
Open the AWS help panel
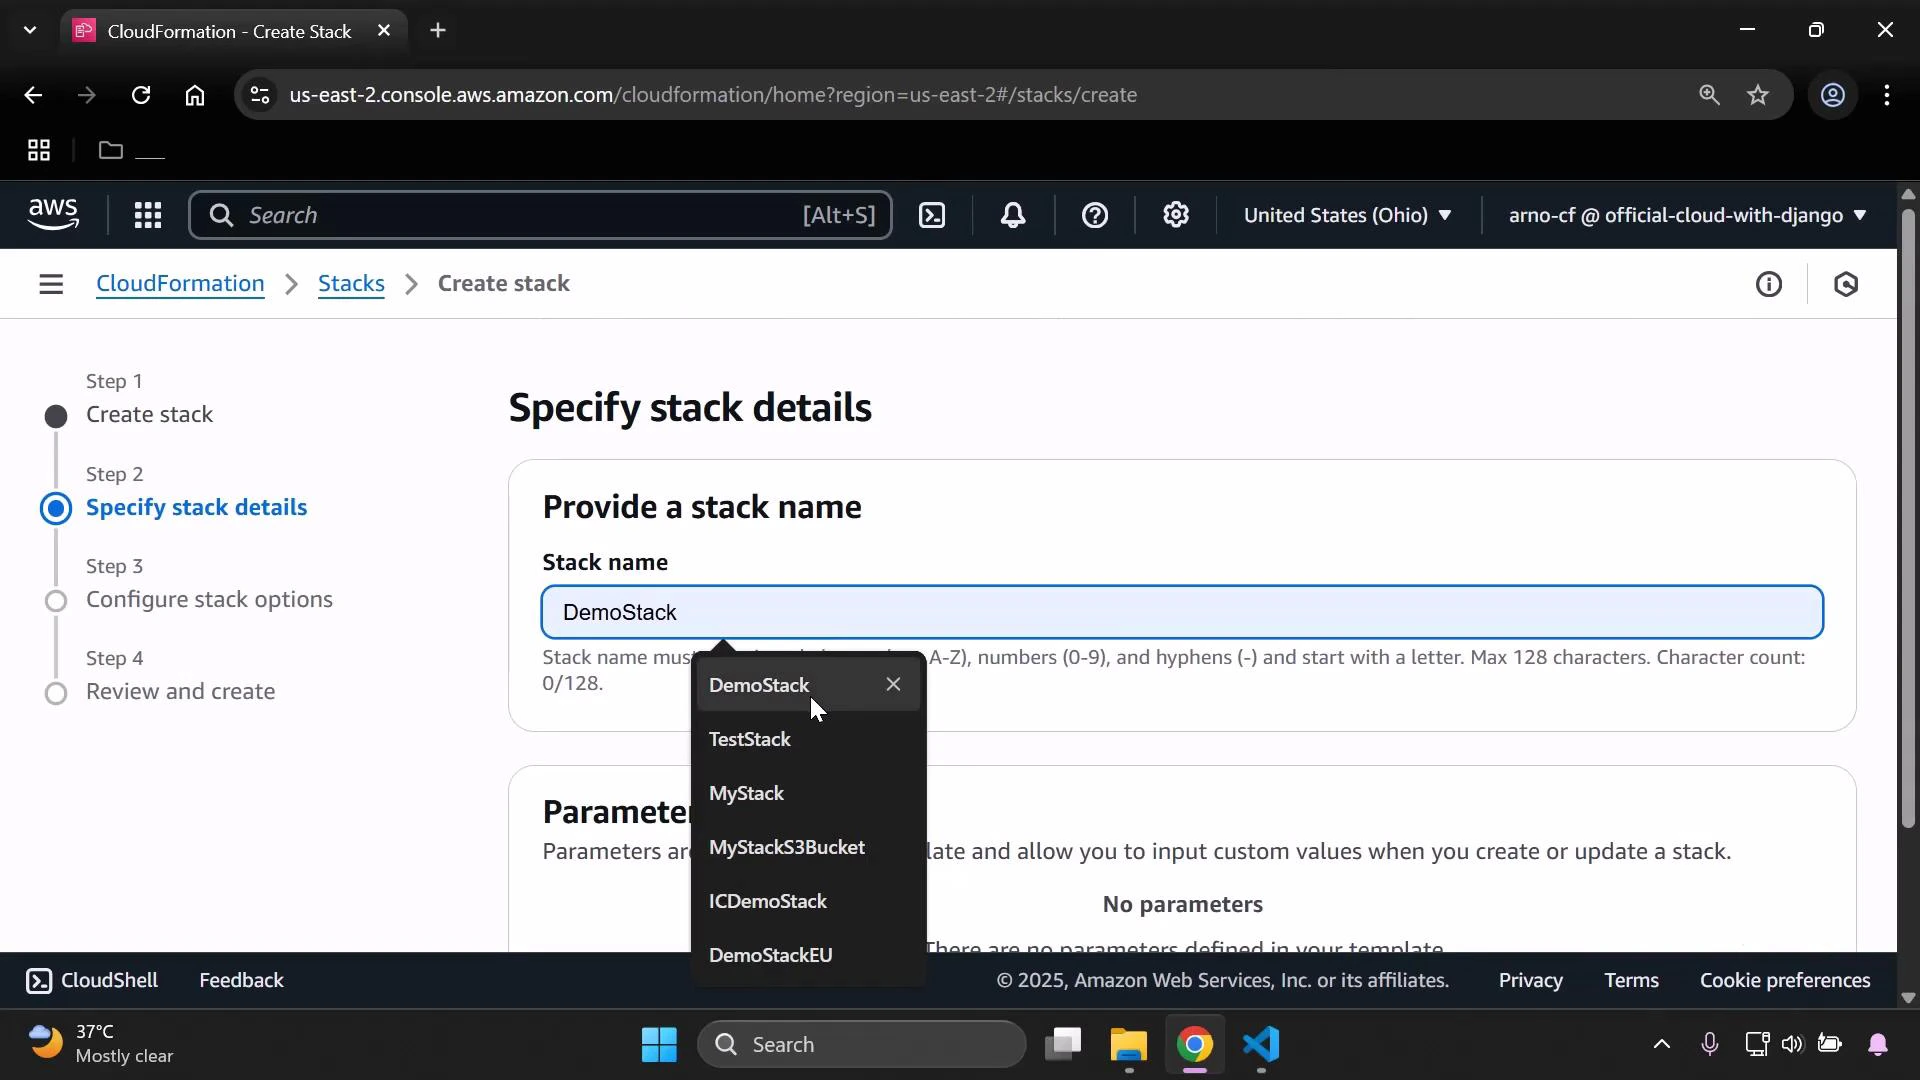[1096, 215]
